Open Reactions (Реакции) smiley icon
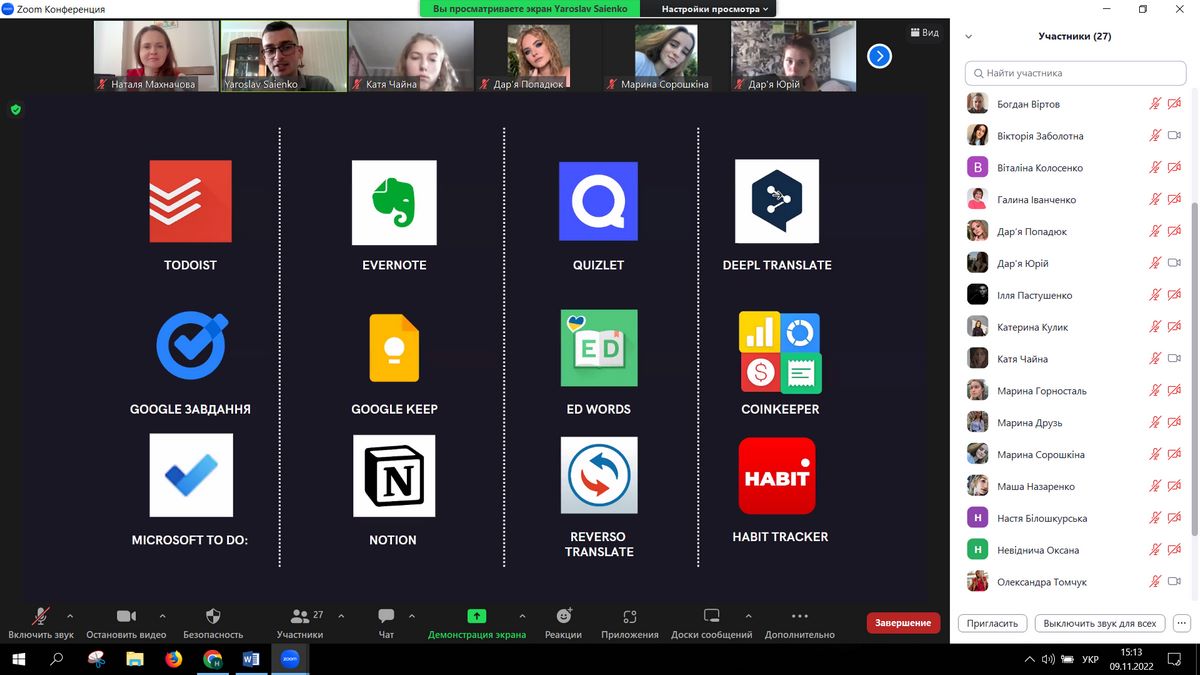 coord(563,616)
